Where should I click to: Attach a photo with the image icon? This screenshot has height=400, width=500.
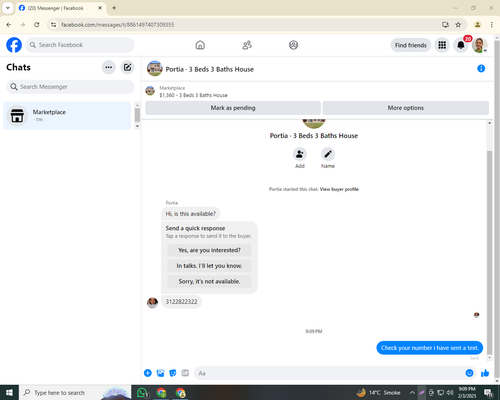(160, 373)
